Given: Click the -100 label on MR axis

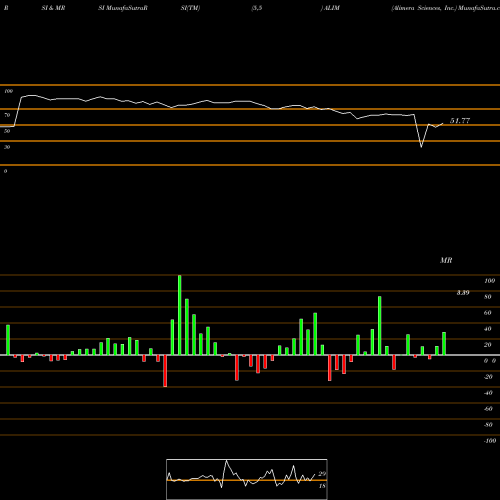Looking at the screenshot, I should click(490, 441).
